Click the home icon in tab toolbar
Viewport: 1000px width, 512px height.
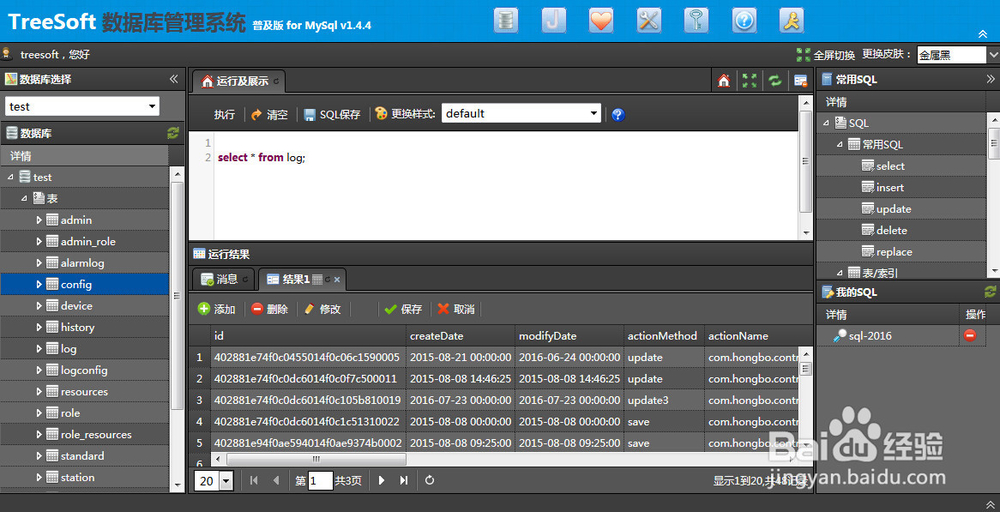724,81
